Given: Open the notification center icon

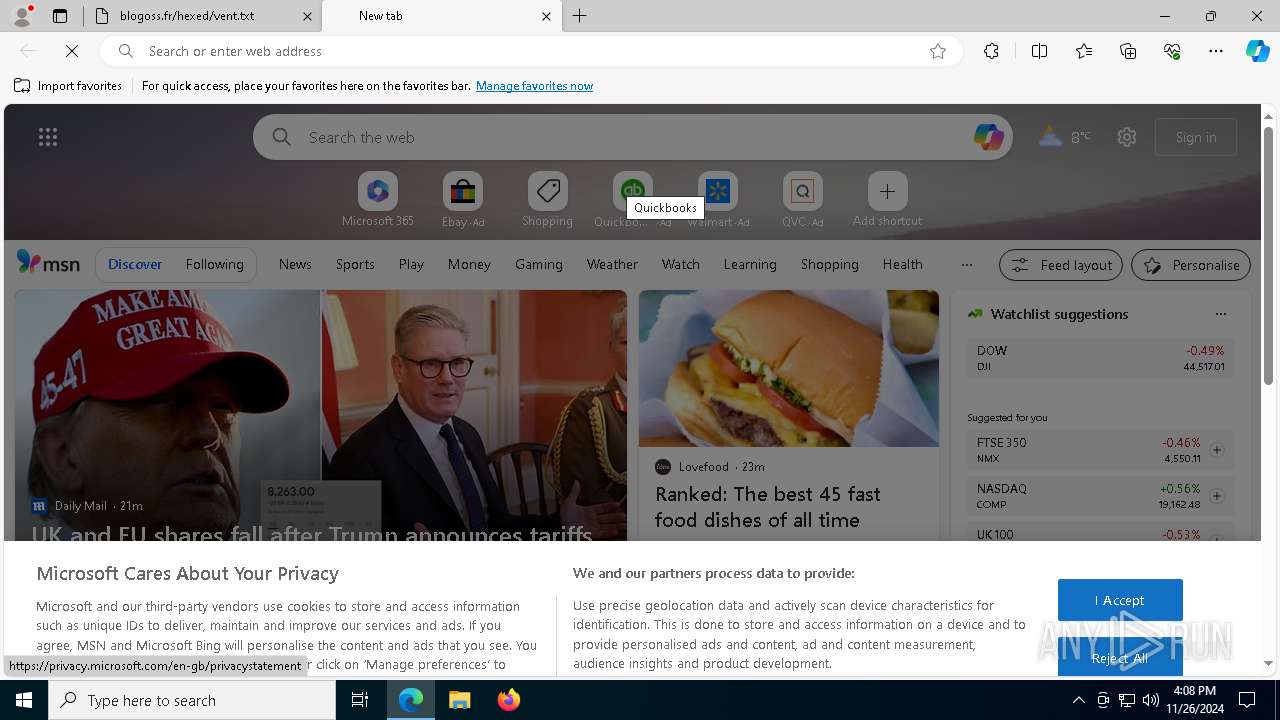Looking at the screenshot, I should [1247, 700].
